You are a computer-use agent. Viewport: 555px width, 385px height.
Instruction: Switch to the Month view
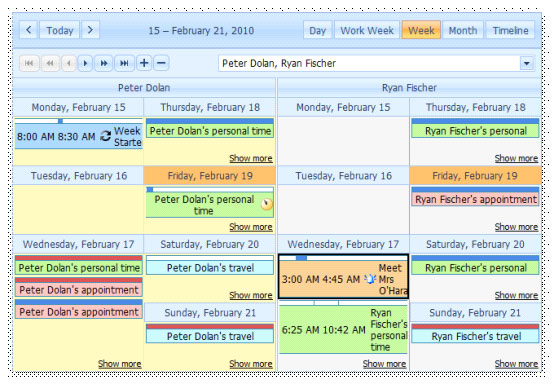coord(463,30)
